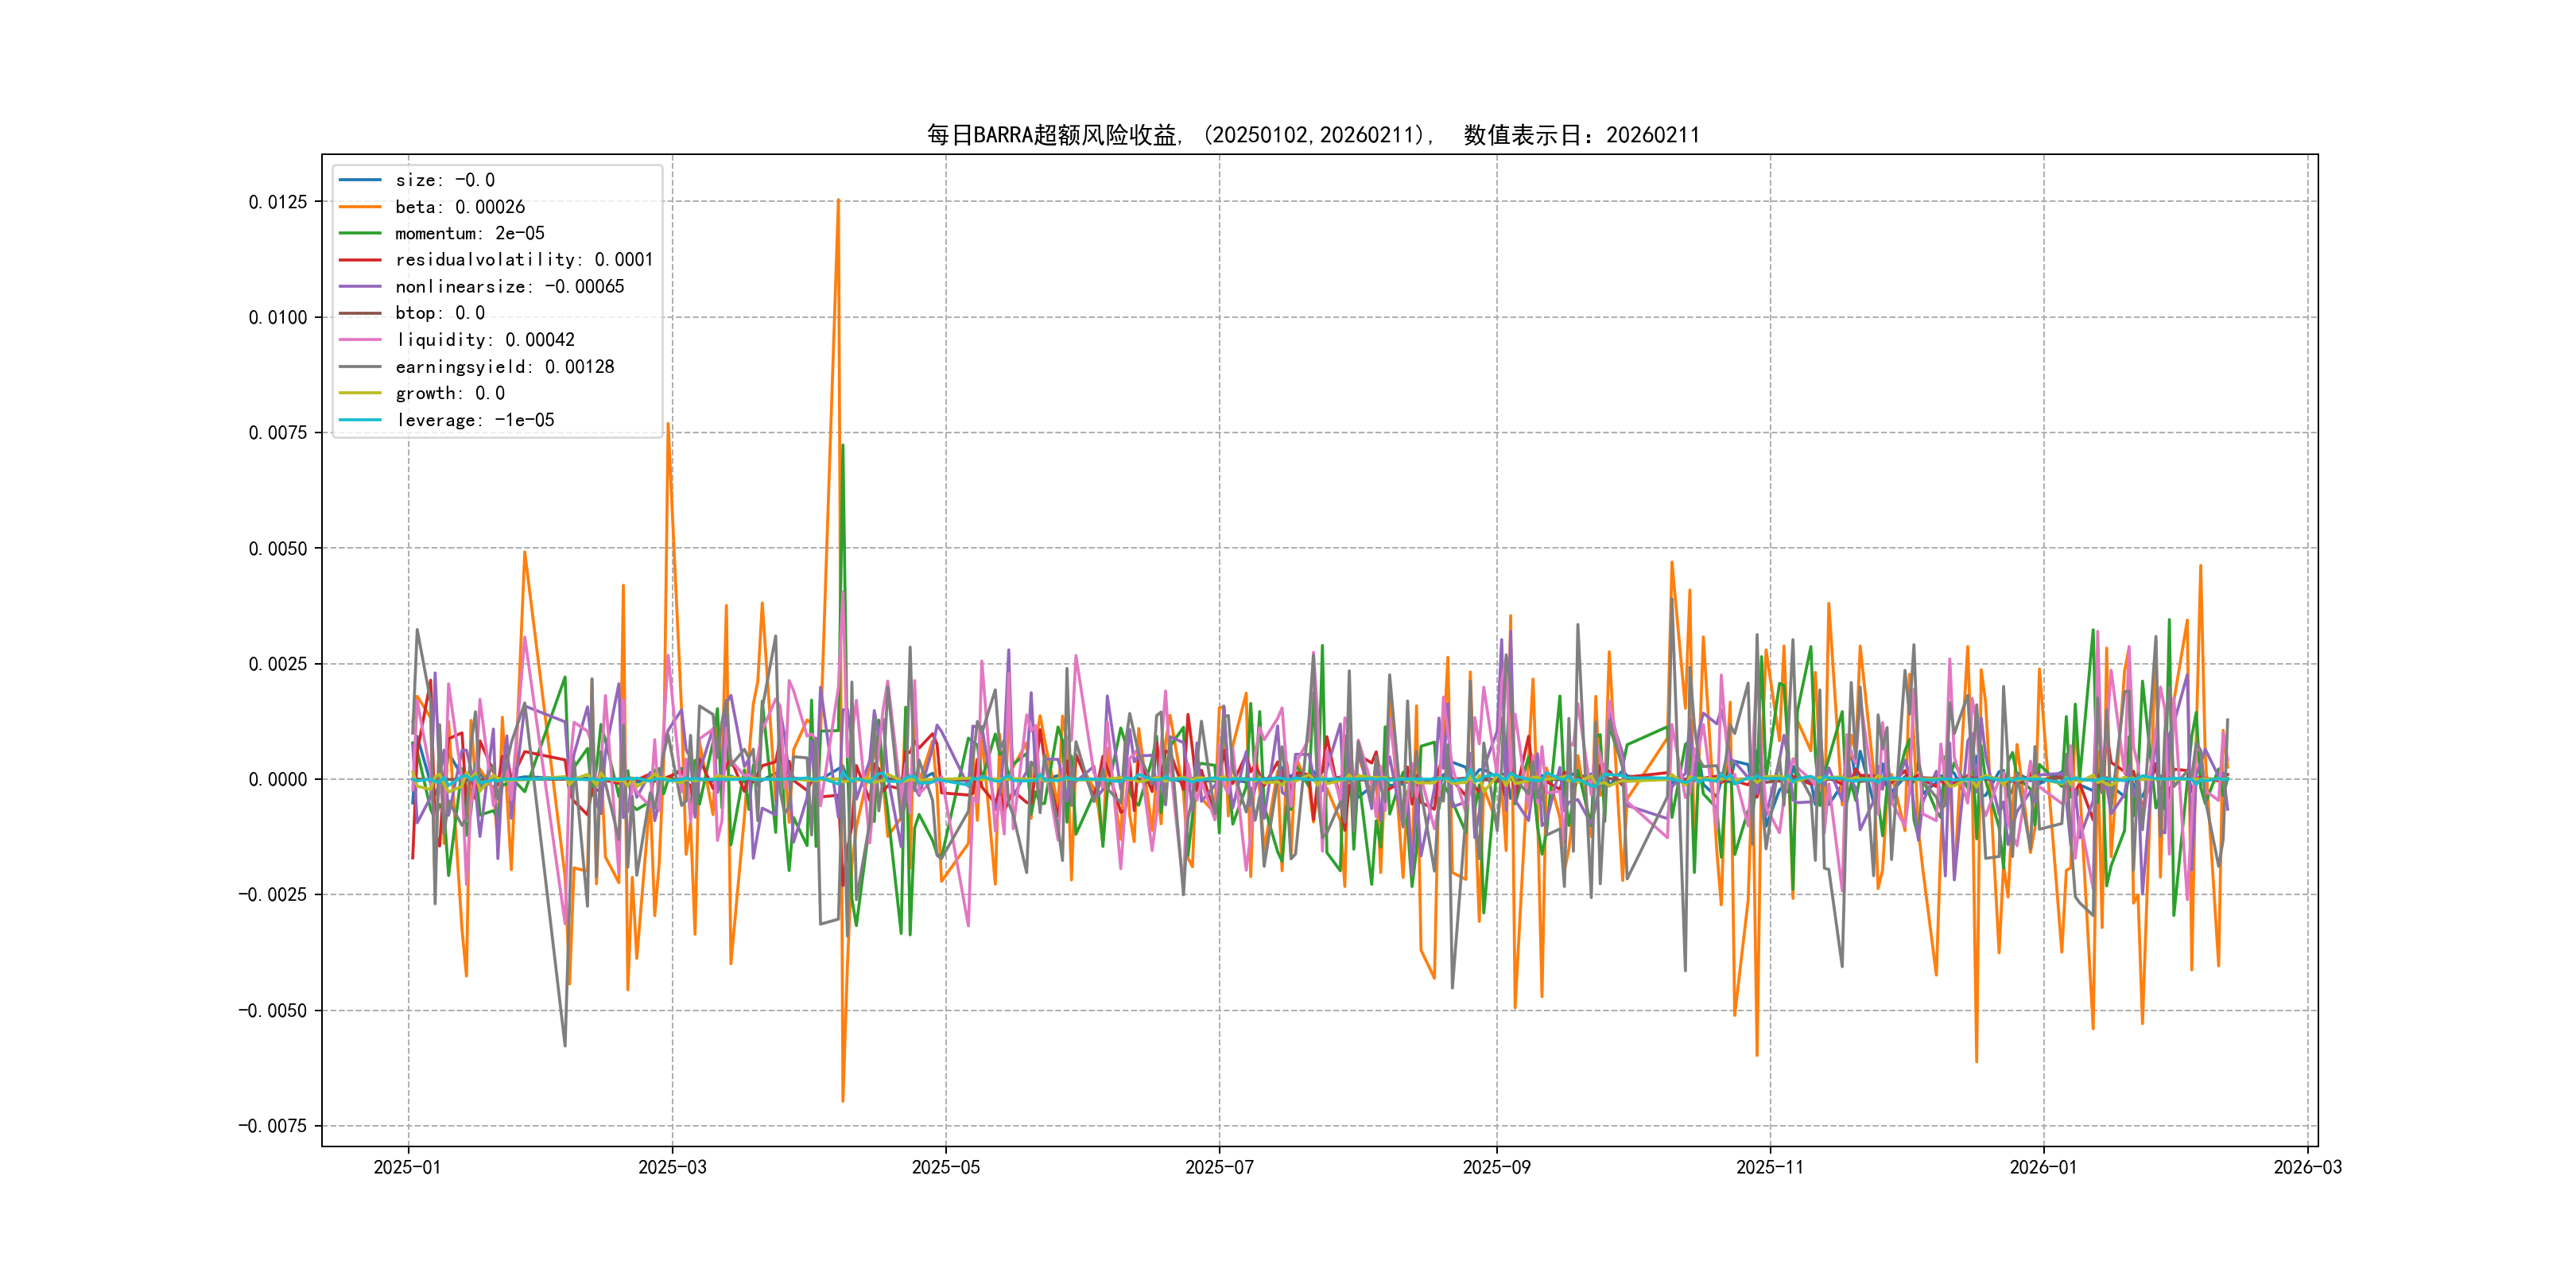Select the 'growth: 0.0' legend label

(449, 393)
